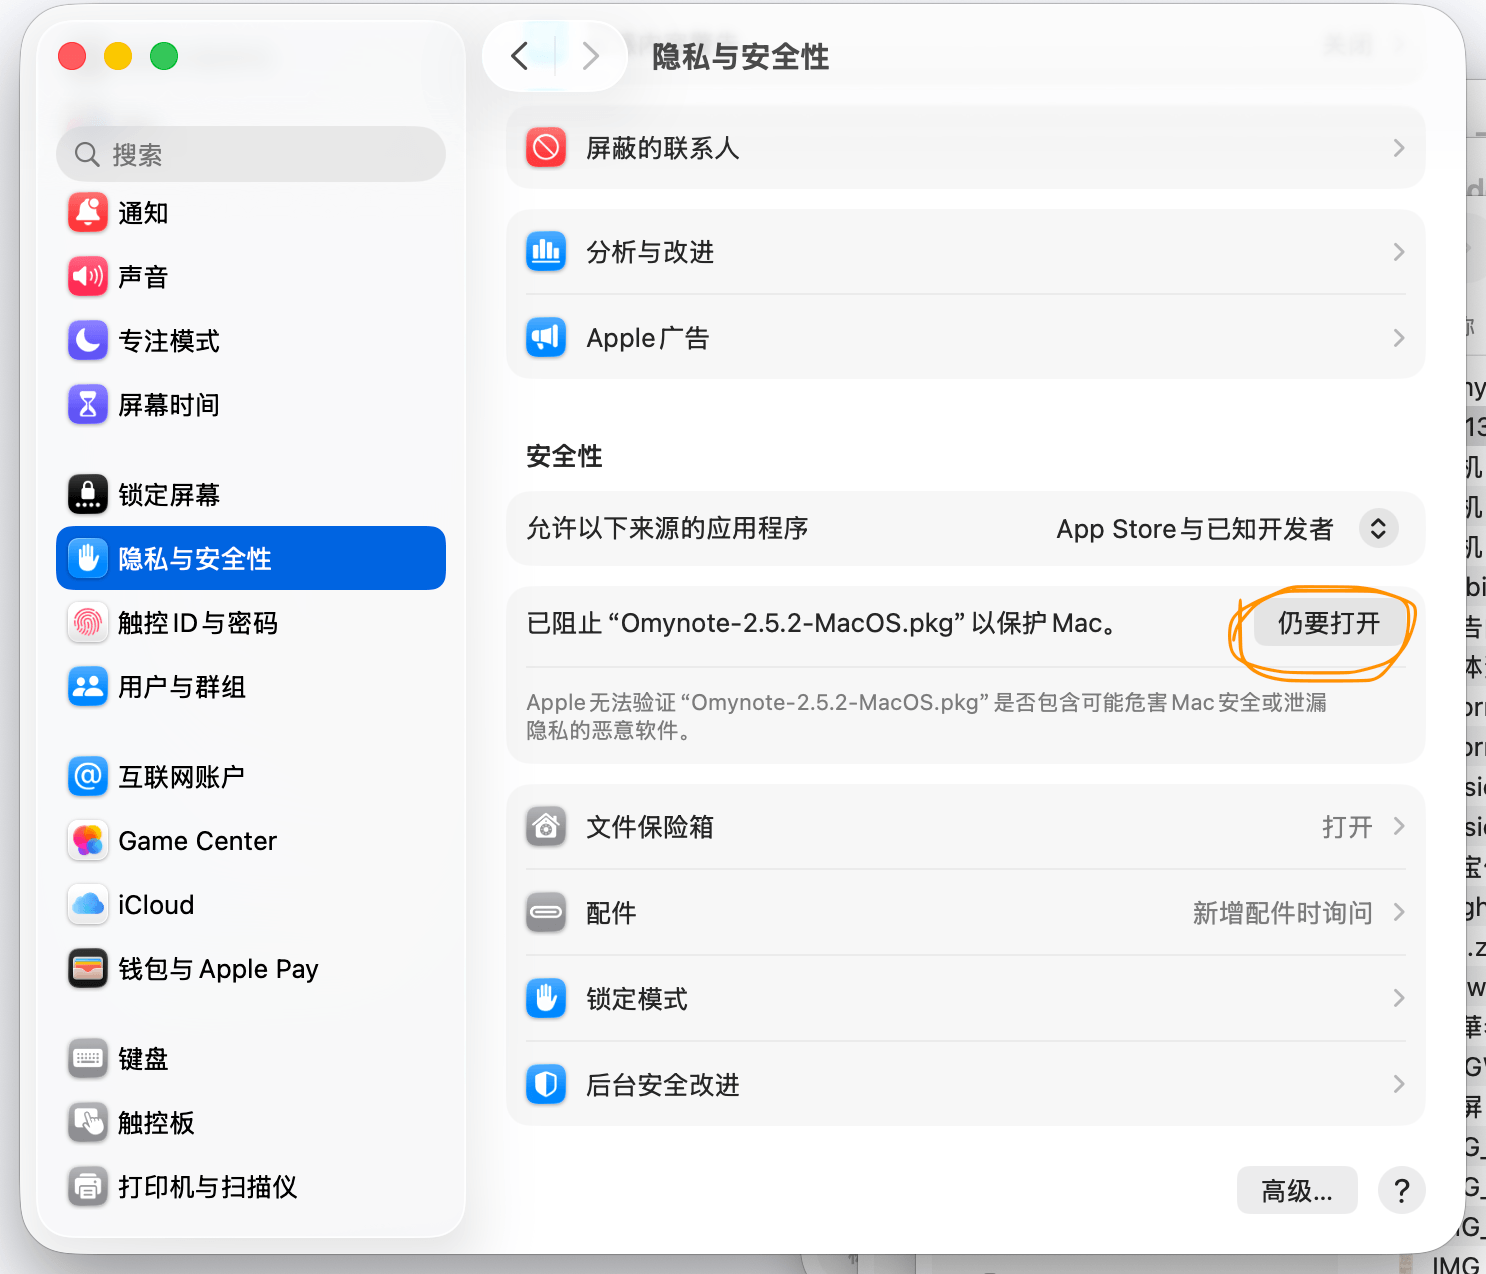This screenshot has height=1274, width=1486.
Task: Go forward with the right arrow
Action: pyautogui.click(x=591, y=56)
